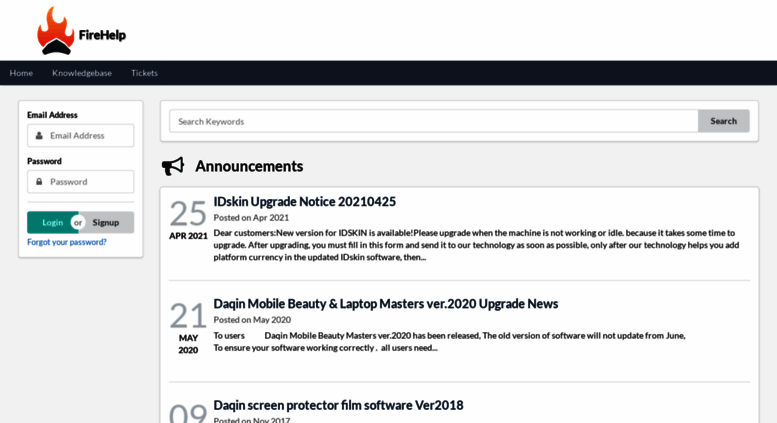This screenshot has width=777, height=423.
Task: Follow the Forgot your password link
Action: (66, 242)
